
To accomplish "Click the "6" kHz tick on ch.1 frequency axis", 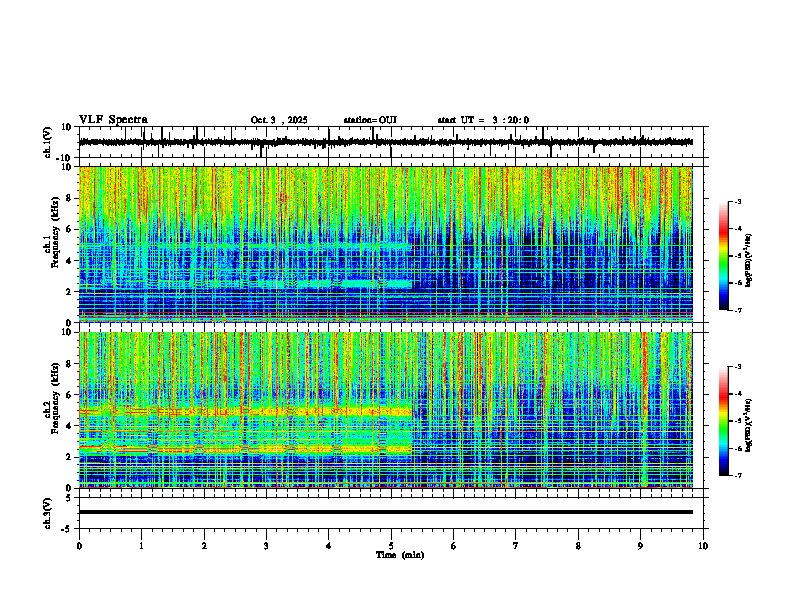I will (69, 230).
